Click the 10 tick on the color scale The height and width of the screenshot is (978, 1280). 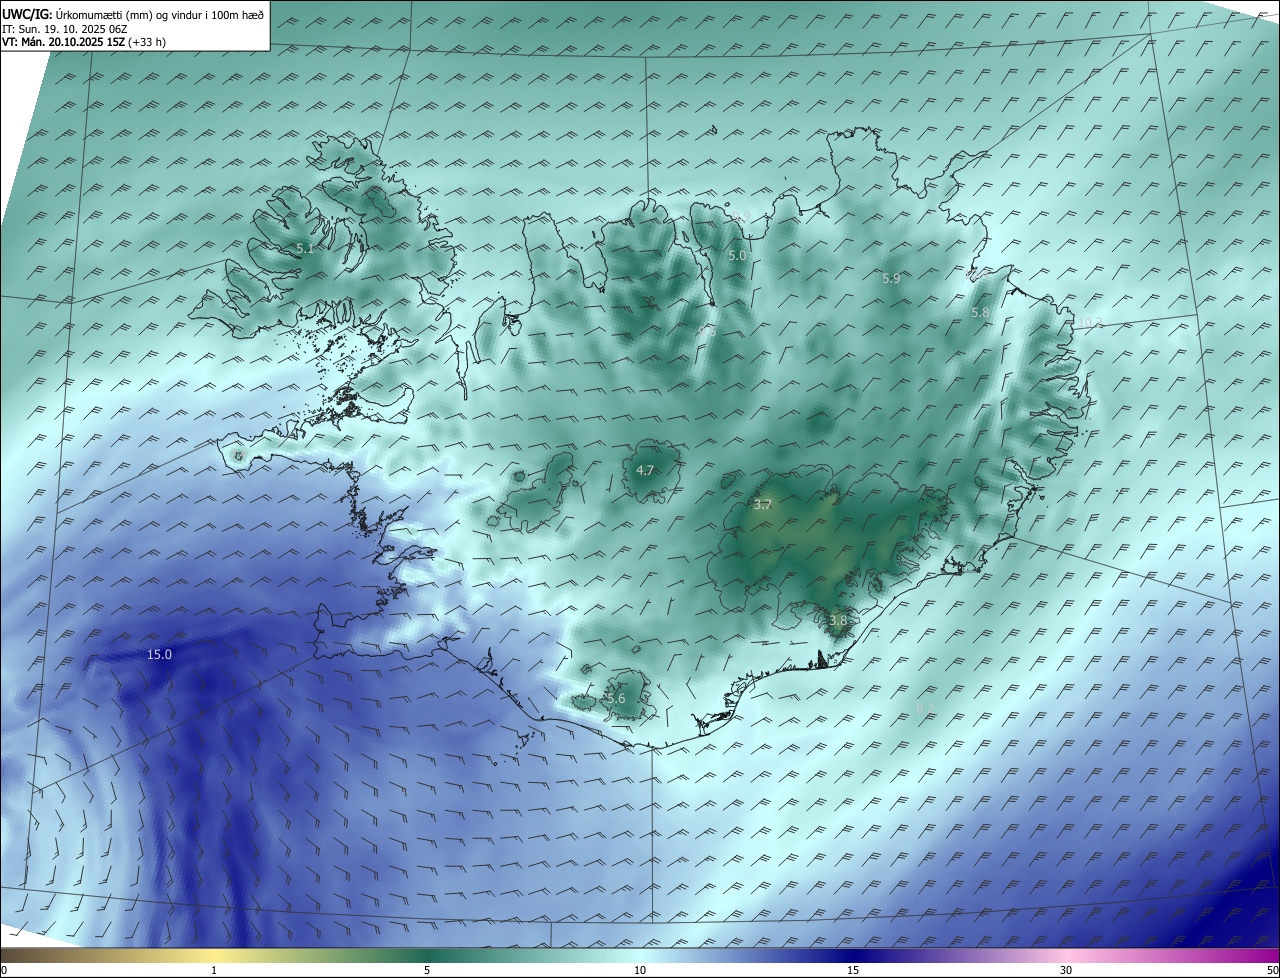pos(640,970)
